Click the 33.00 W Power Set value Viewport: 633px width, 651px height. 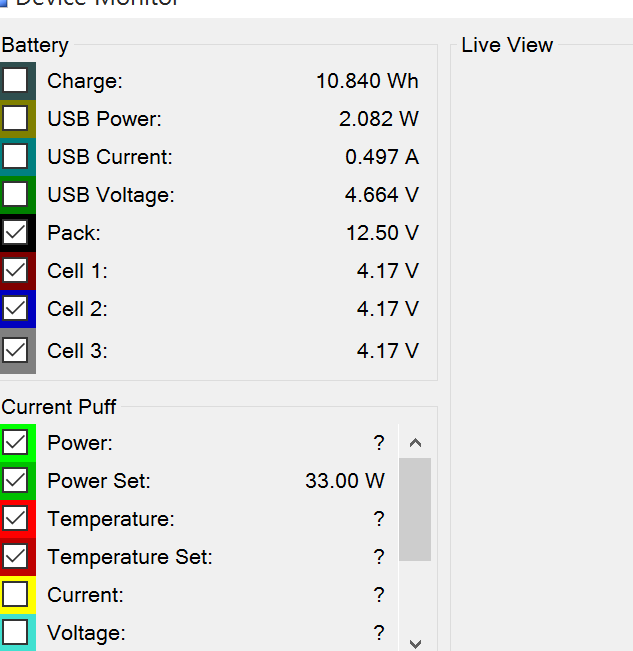pyautogui.click(x=344, y=481)
